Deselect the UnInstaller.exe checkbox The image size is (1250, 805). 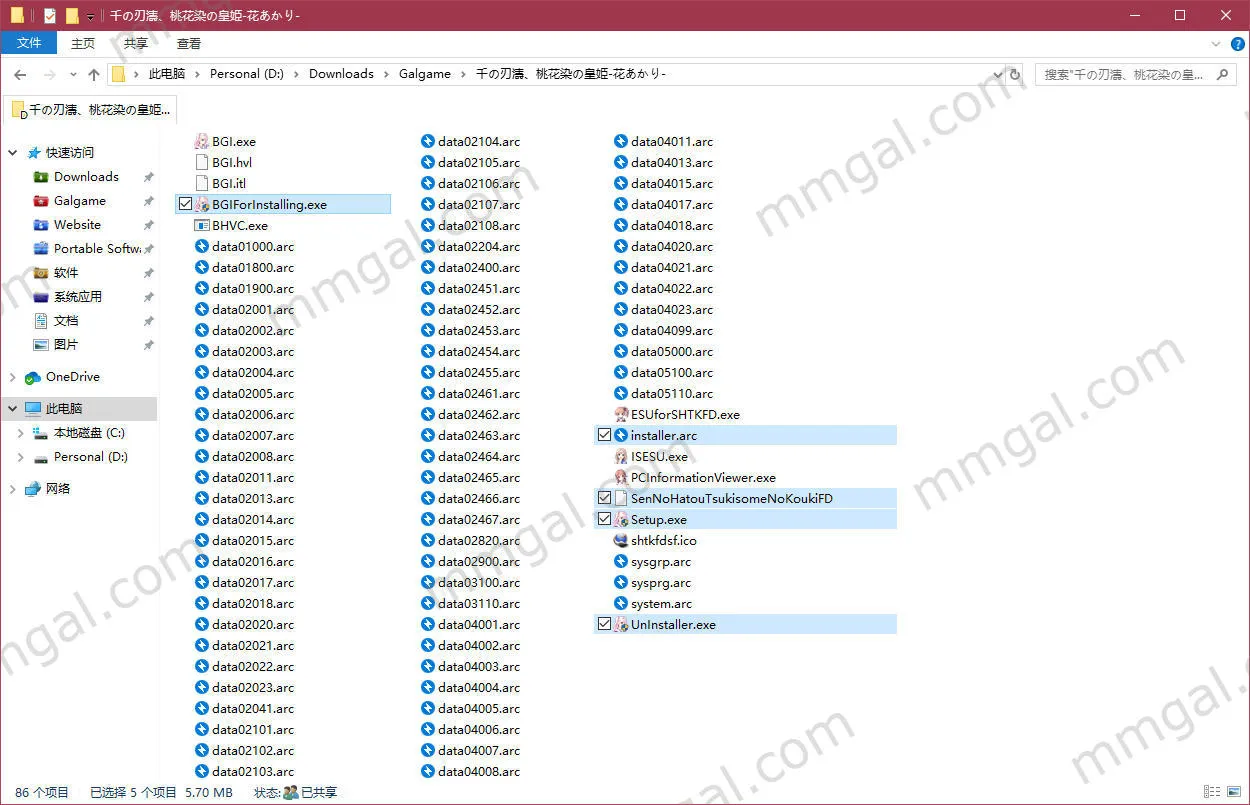coord(604,624)
